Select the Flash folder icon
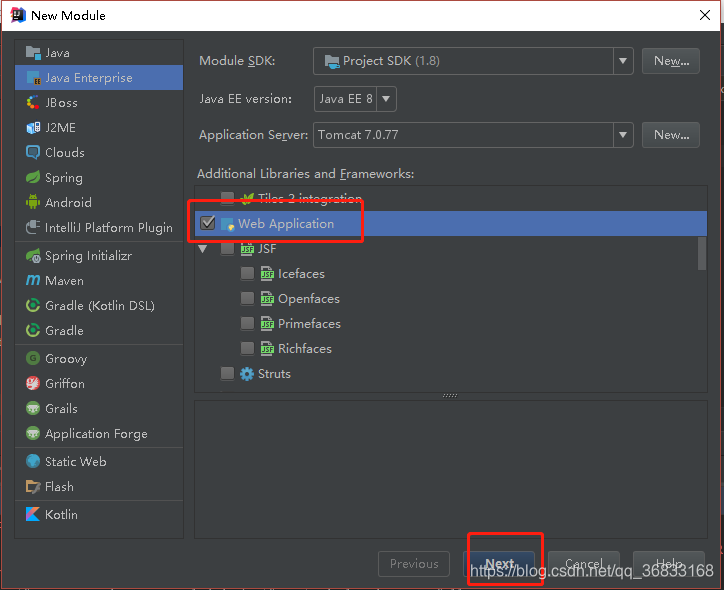 [x=33, y=486]
